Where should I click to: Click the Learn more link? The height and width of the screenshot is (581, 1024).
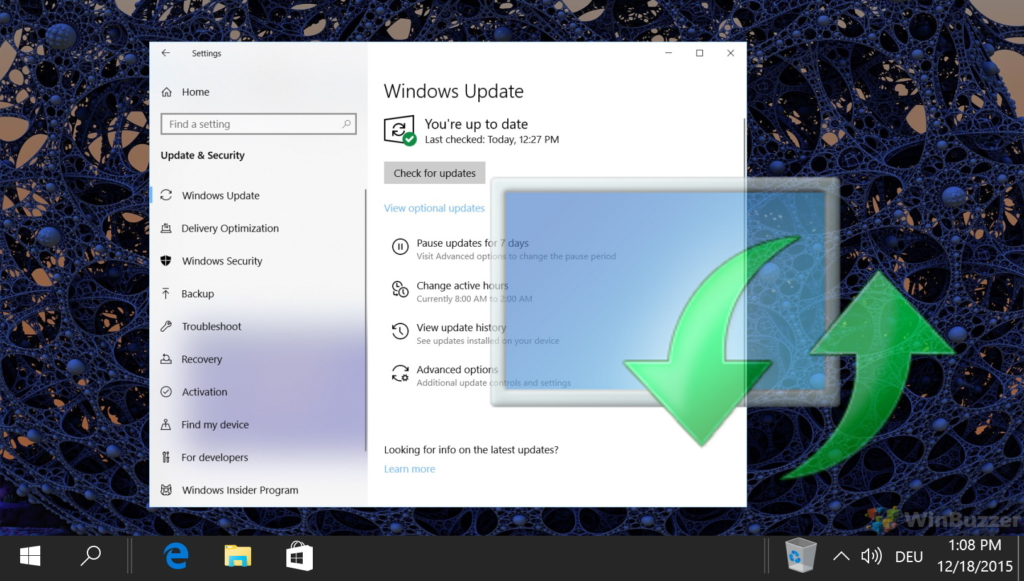pos(409,469)
